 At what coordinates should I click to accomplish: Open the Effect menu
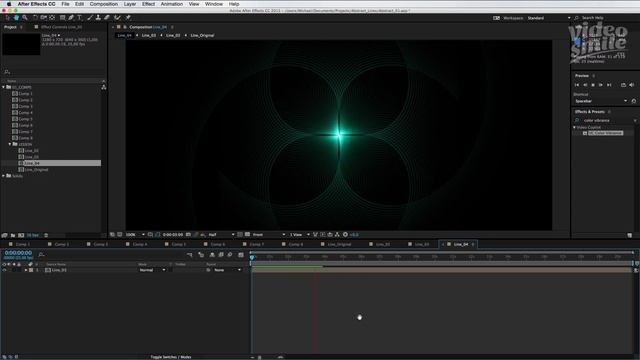(148, 4)
